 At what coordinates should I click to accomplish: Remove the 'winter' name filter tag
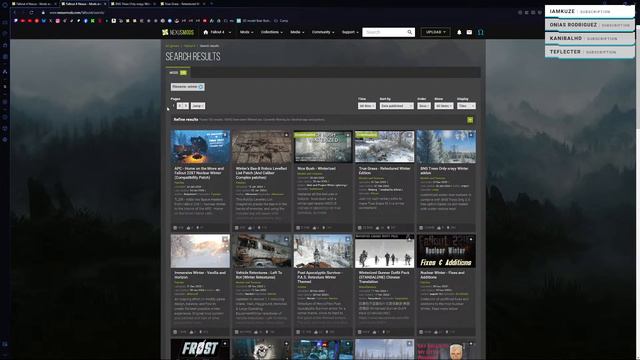[x=201, y=87]
